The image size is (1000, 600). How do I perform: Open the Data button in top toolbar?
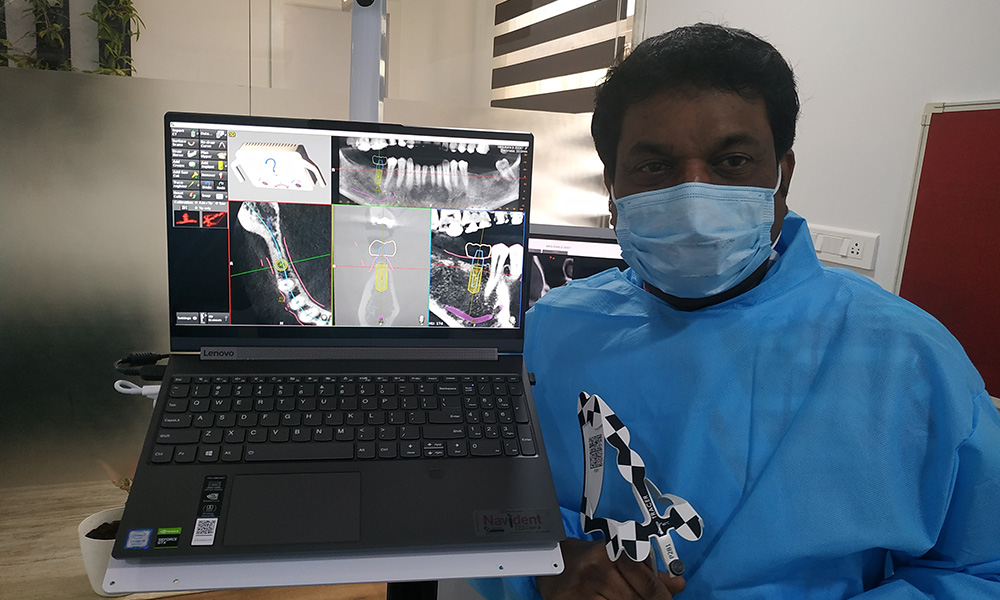point(214,133)
